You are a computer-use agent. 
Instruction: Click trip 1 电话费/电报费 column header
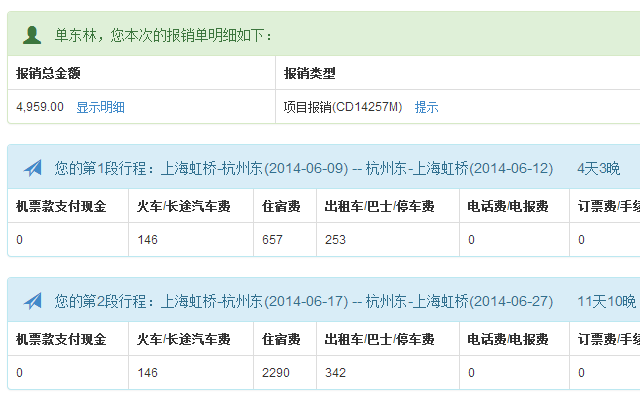[508, 206]
